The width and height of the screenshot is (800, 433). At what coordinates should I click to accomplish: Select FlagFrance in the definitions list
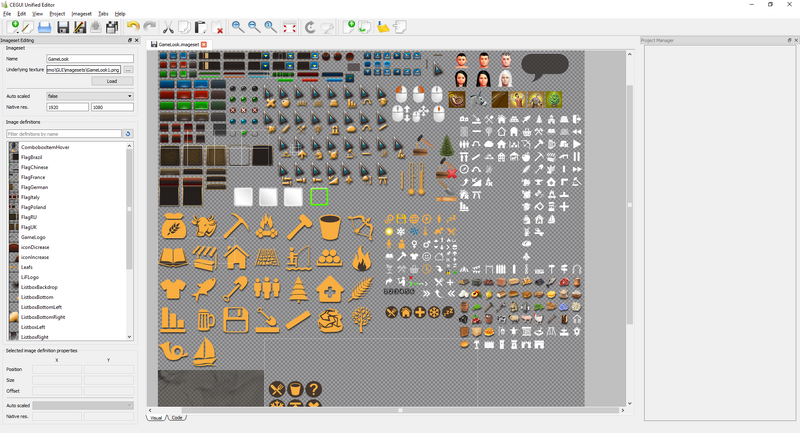point(33,177)
